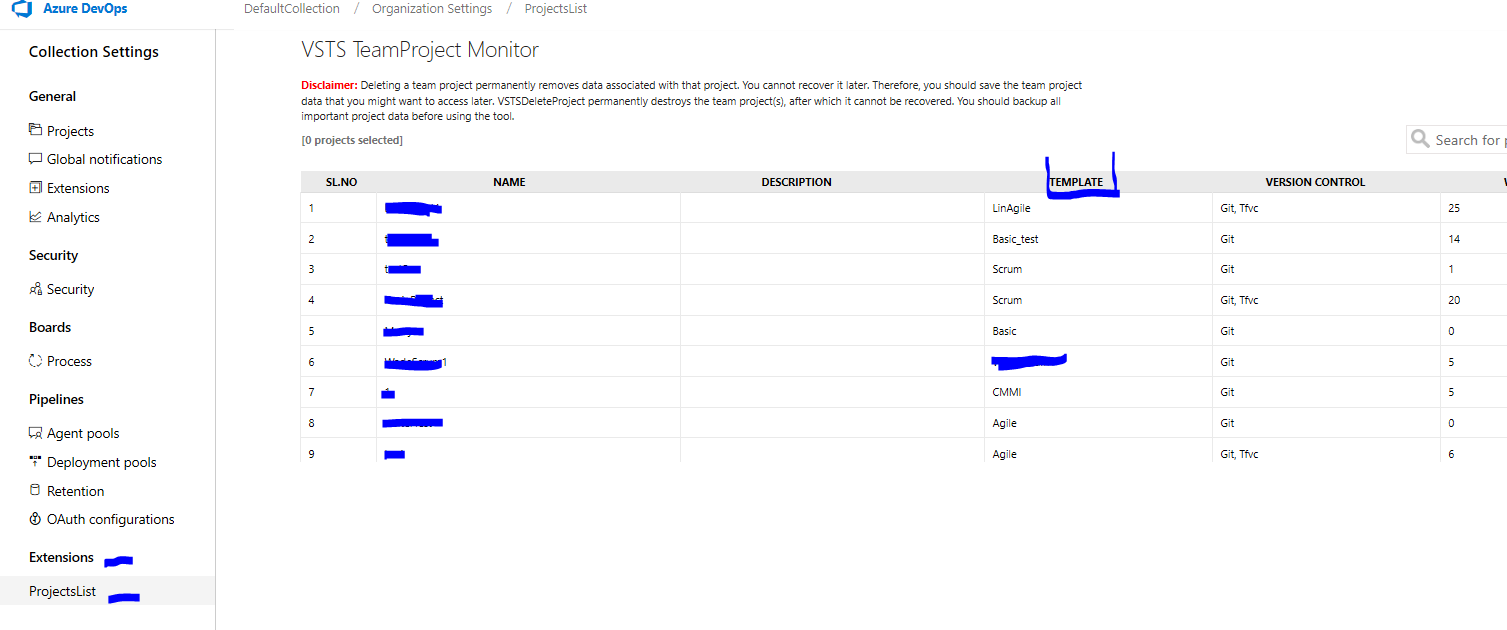This screenshot has height=630, width=1507.
Task: Sort by DESCRIPTION column header
Action: (x=796, y=182)
